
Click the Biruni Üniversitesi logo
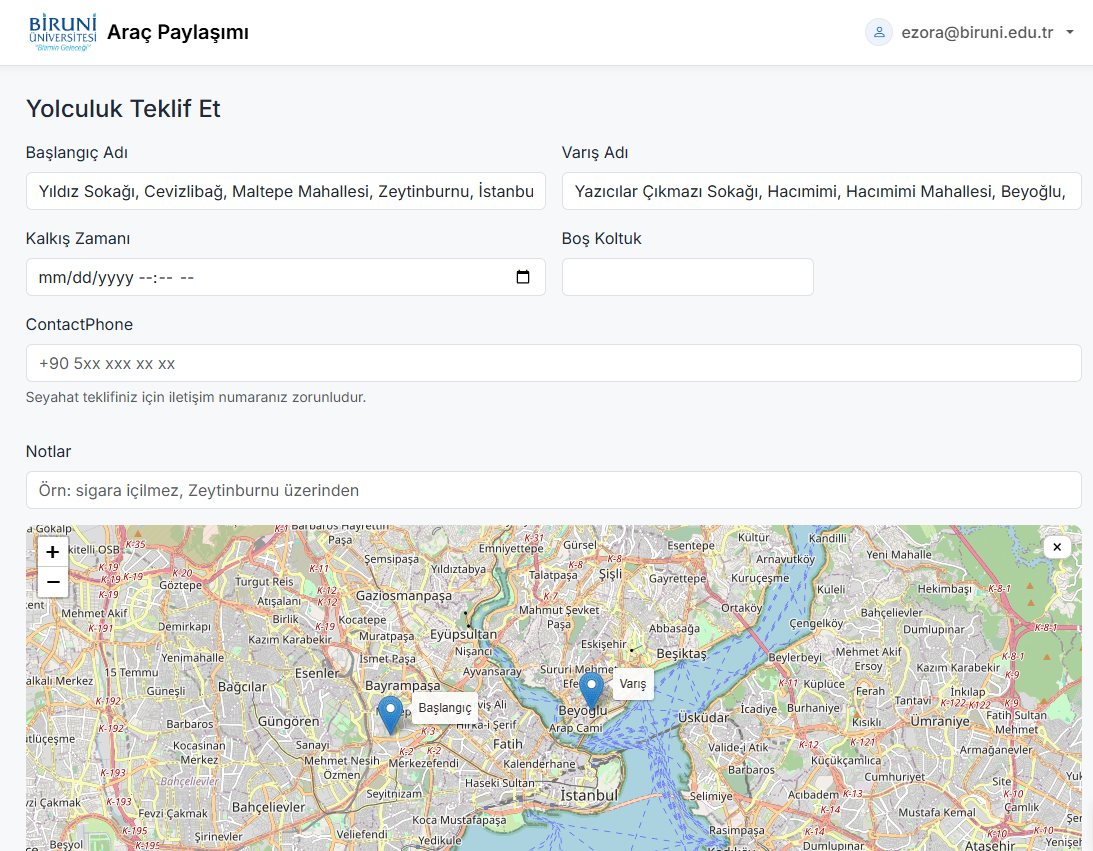point(63,32)
